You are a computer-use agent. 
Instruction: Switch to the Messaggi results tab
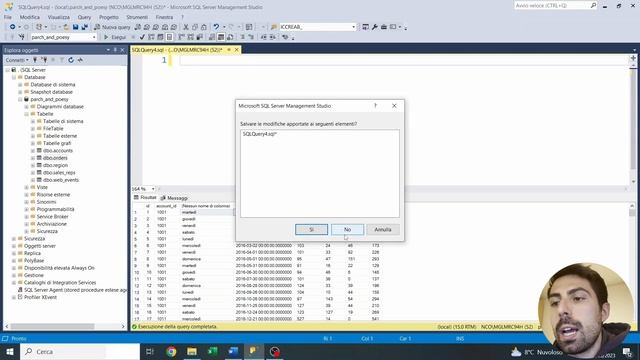pyautogui.click(x=174, y=198)
